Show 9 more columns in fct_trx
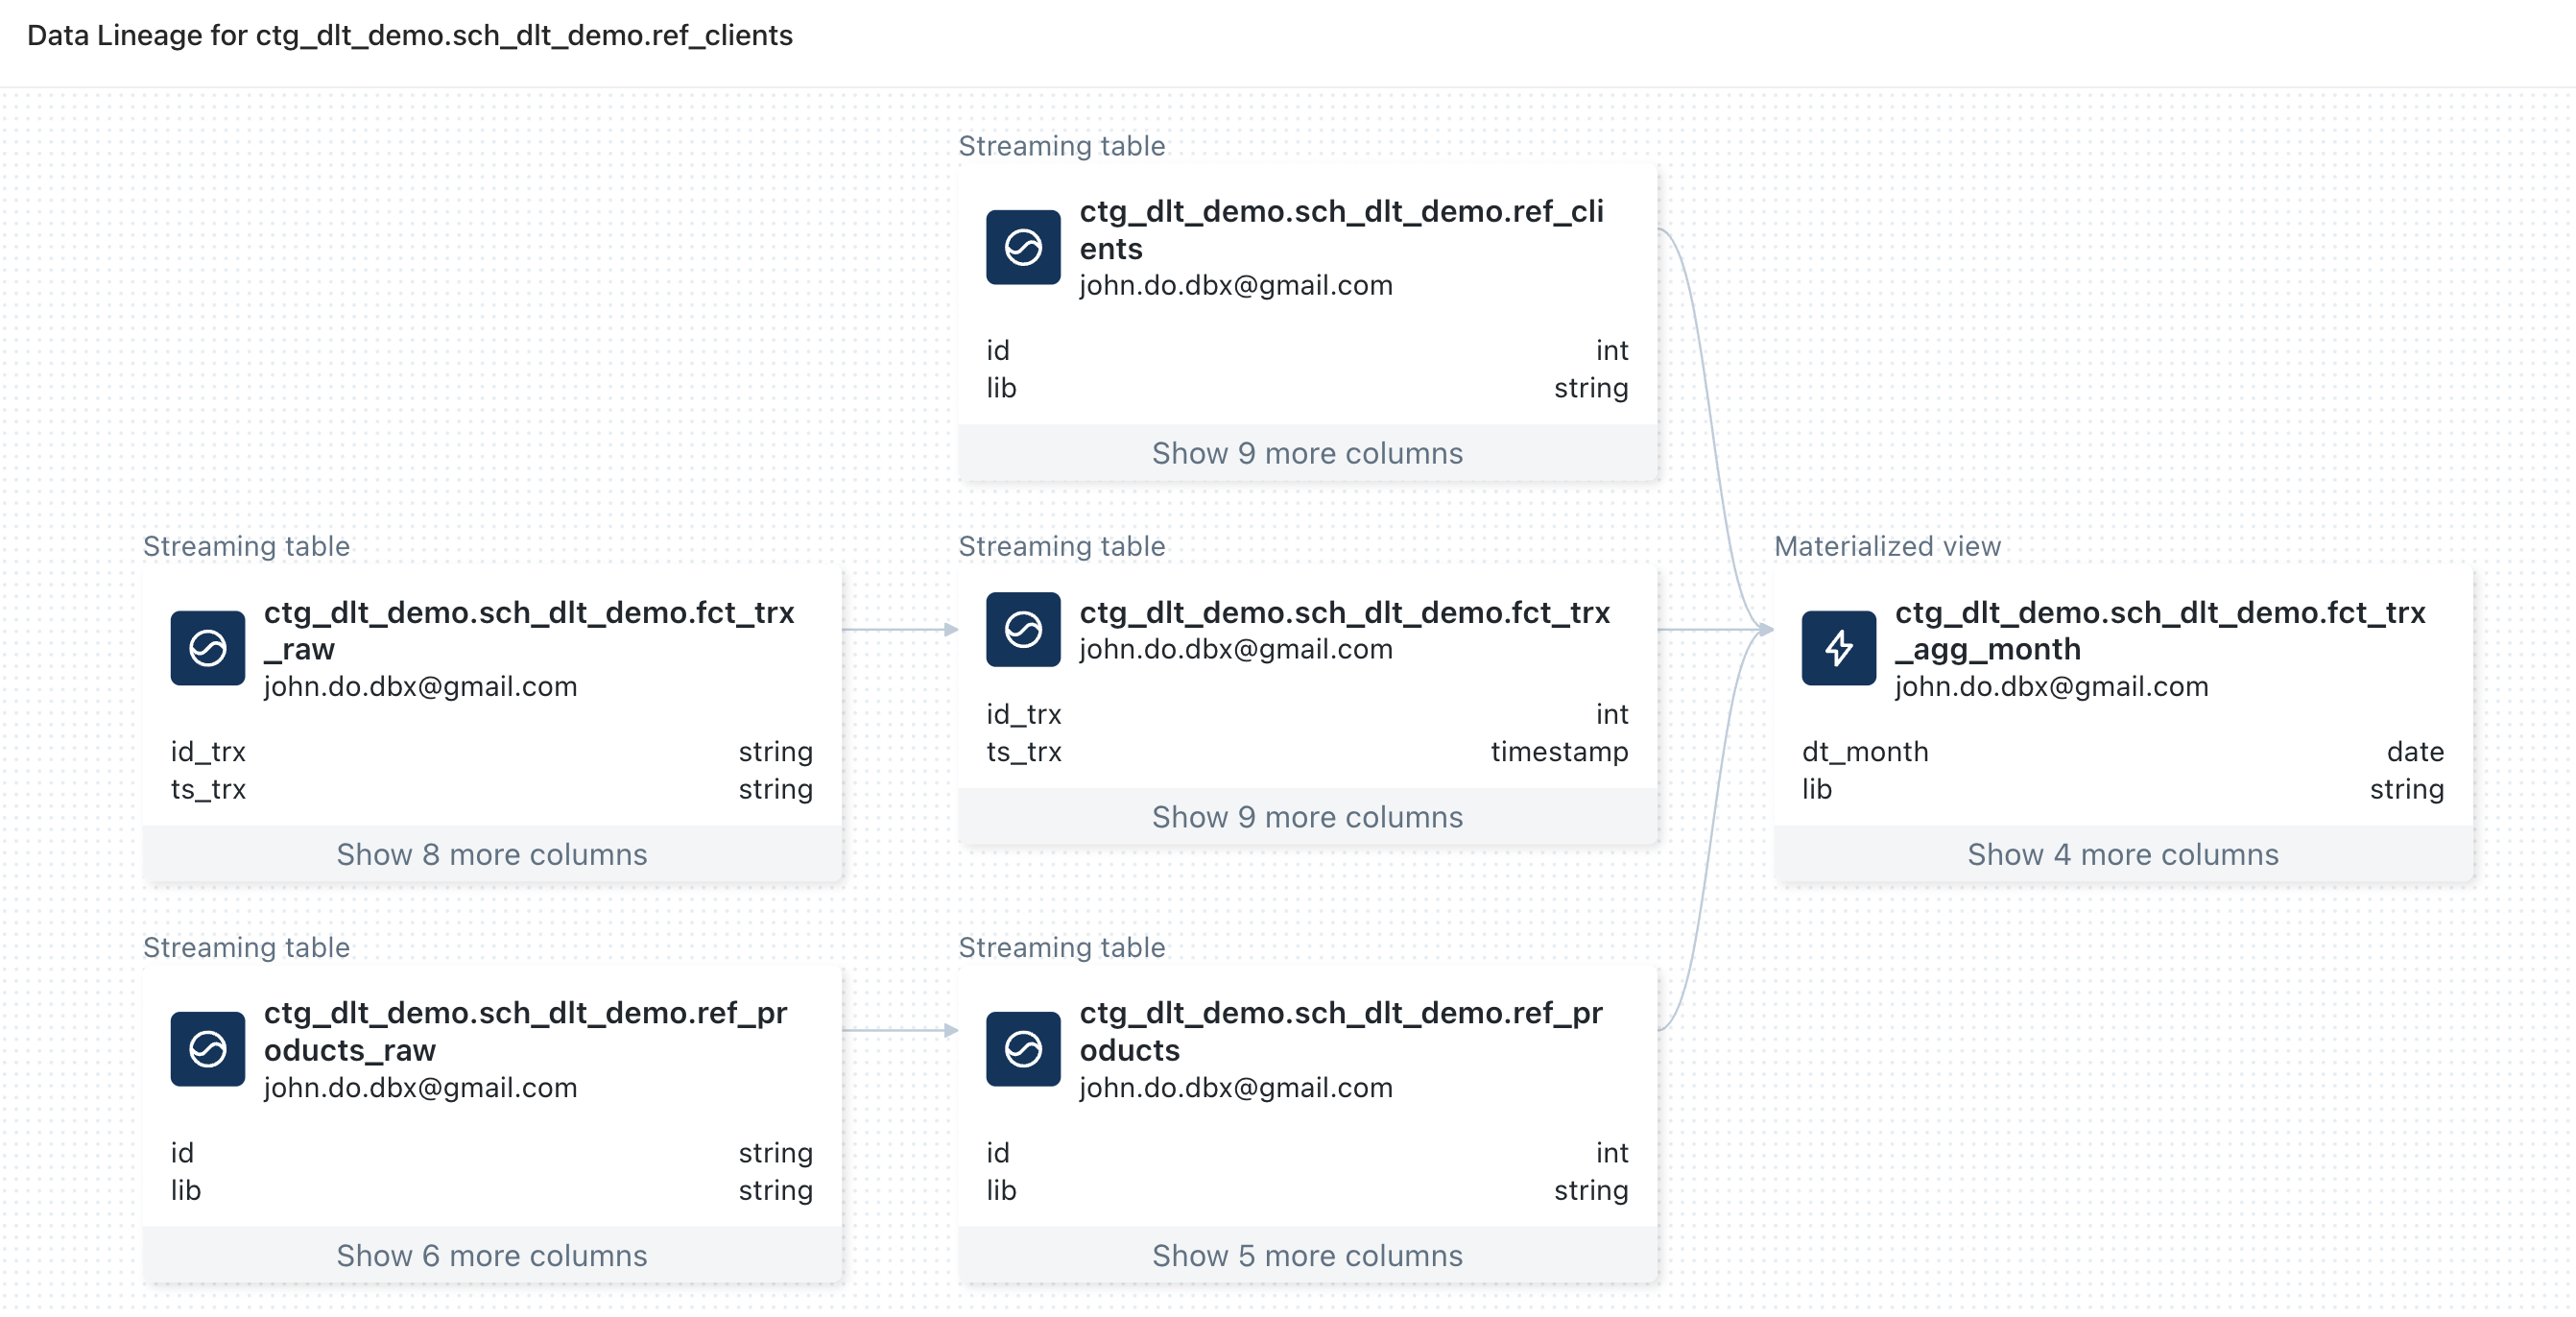Screen dimensions: 2576x1317 pyautogui.click(x=1307, y=817)
